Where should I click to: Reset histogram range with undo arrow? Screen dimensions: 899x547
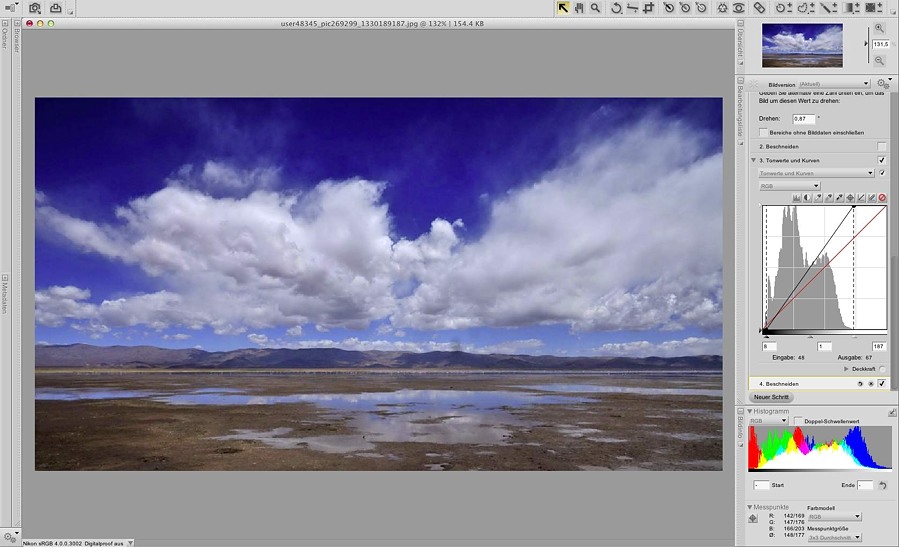click(883, 486)
